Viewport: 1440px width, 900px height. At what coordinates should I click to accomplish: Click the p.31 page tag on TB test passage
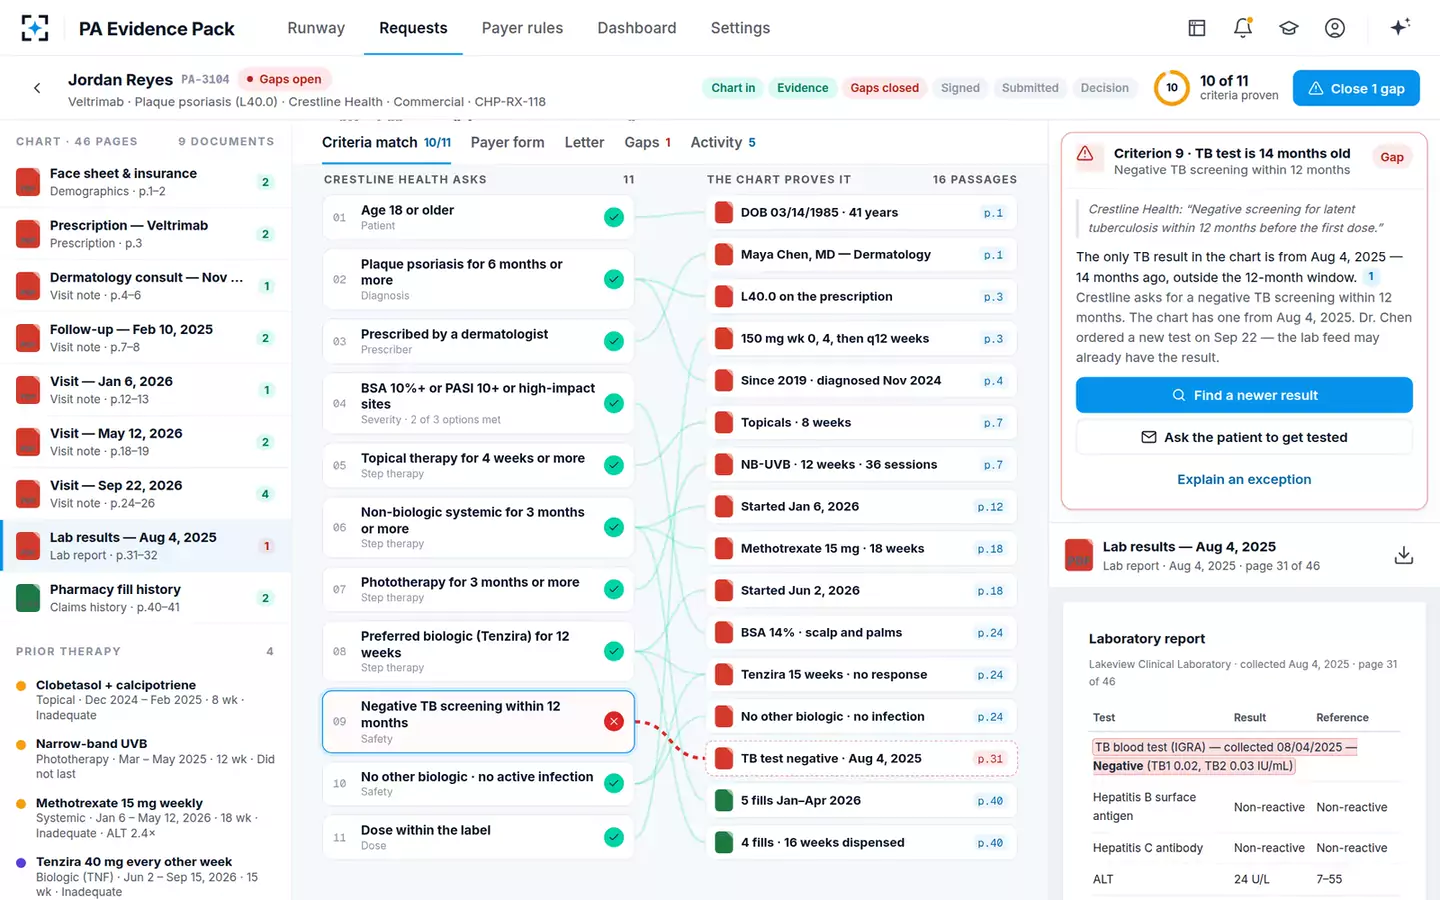[989, 759]
